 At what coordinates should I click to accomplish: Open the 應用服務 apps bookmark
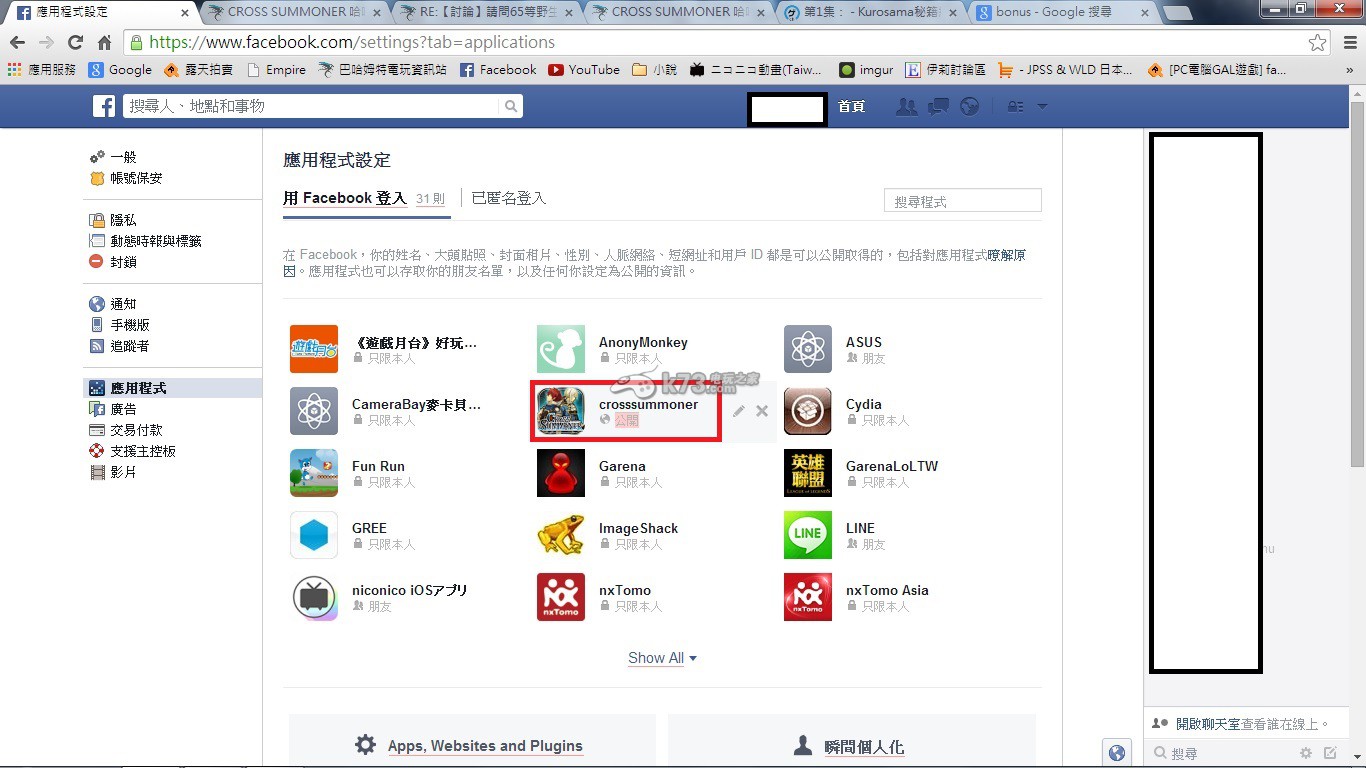coord(41,70)
